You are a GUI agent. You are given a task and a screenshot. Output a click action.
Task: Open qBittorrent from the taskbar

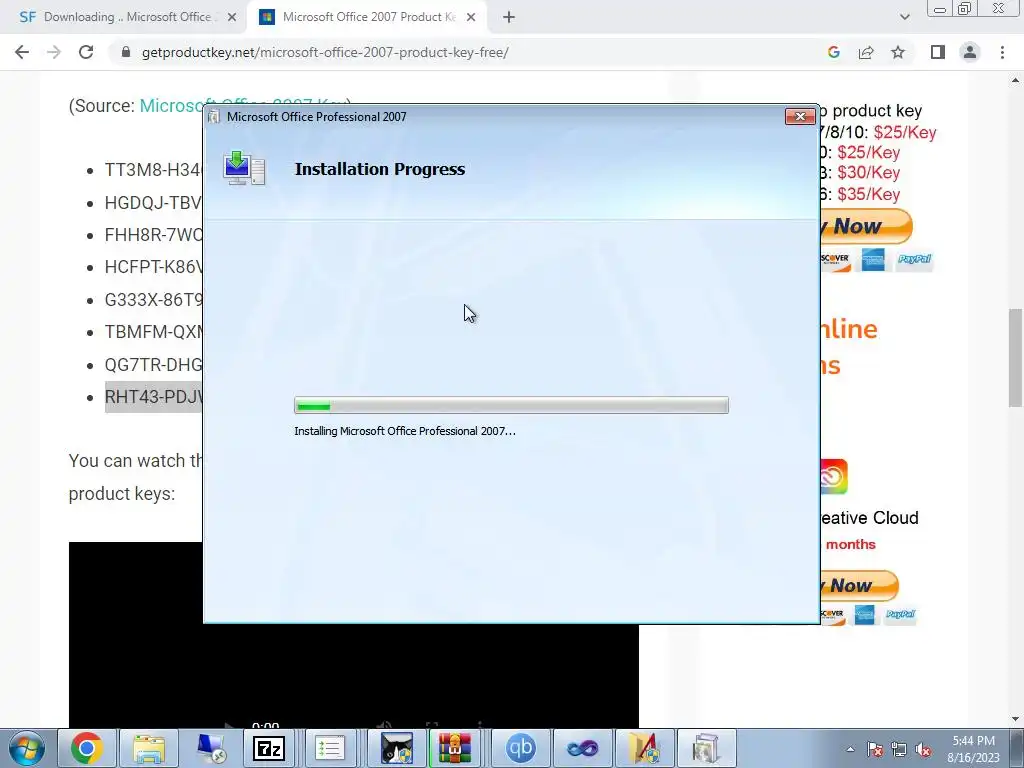(x=520, y=748)
